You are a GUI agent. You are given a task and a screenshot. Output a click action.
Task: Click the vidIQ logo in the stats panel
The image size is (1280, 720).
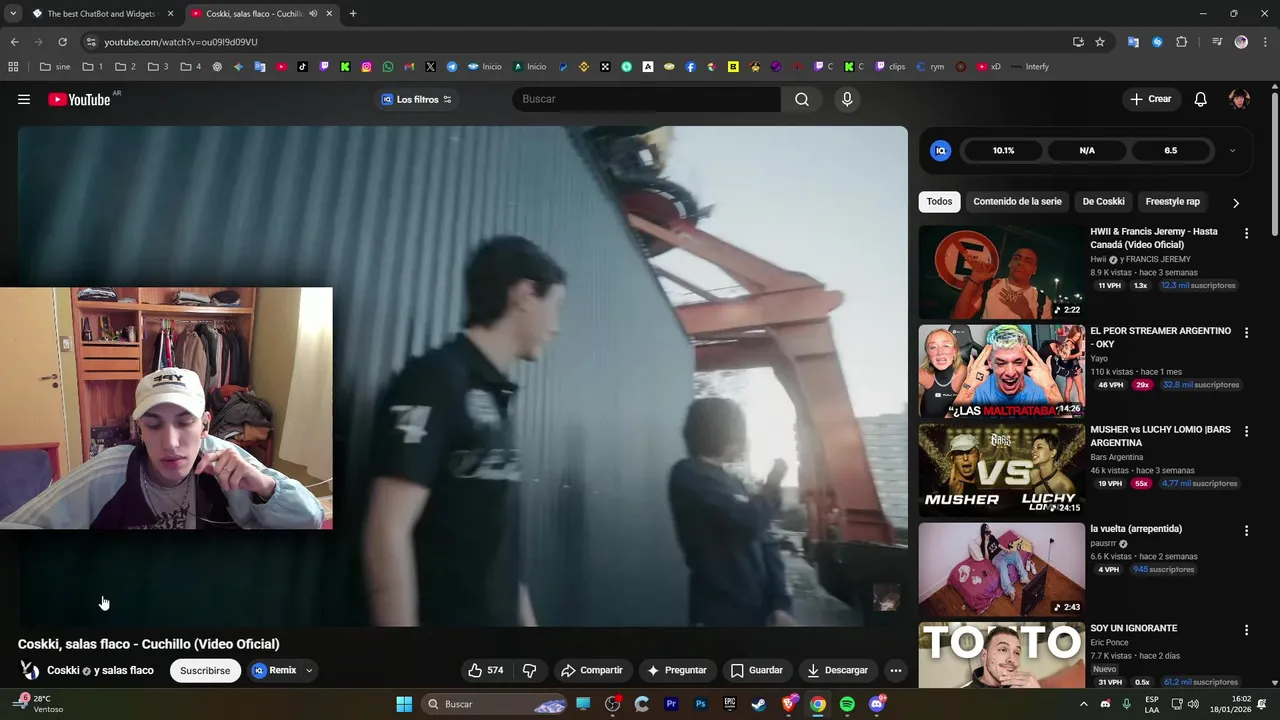click(x=940, y=151)
